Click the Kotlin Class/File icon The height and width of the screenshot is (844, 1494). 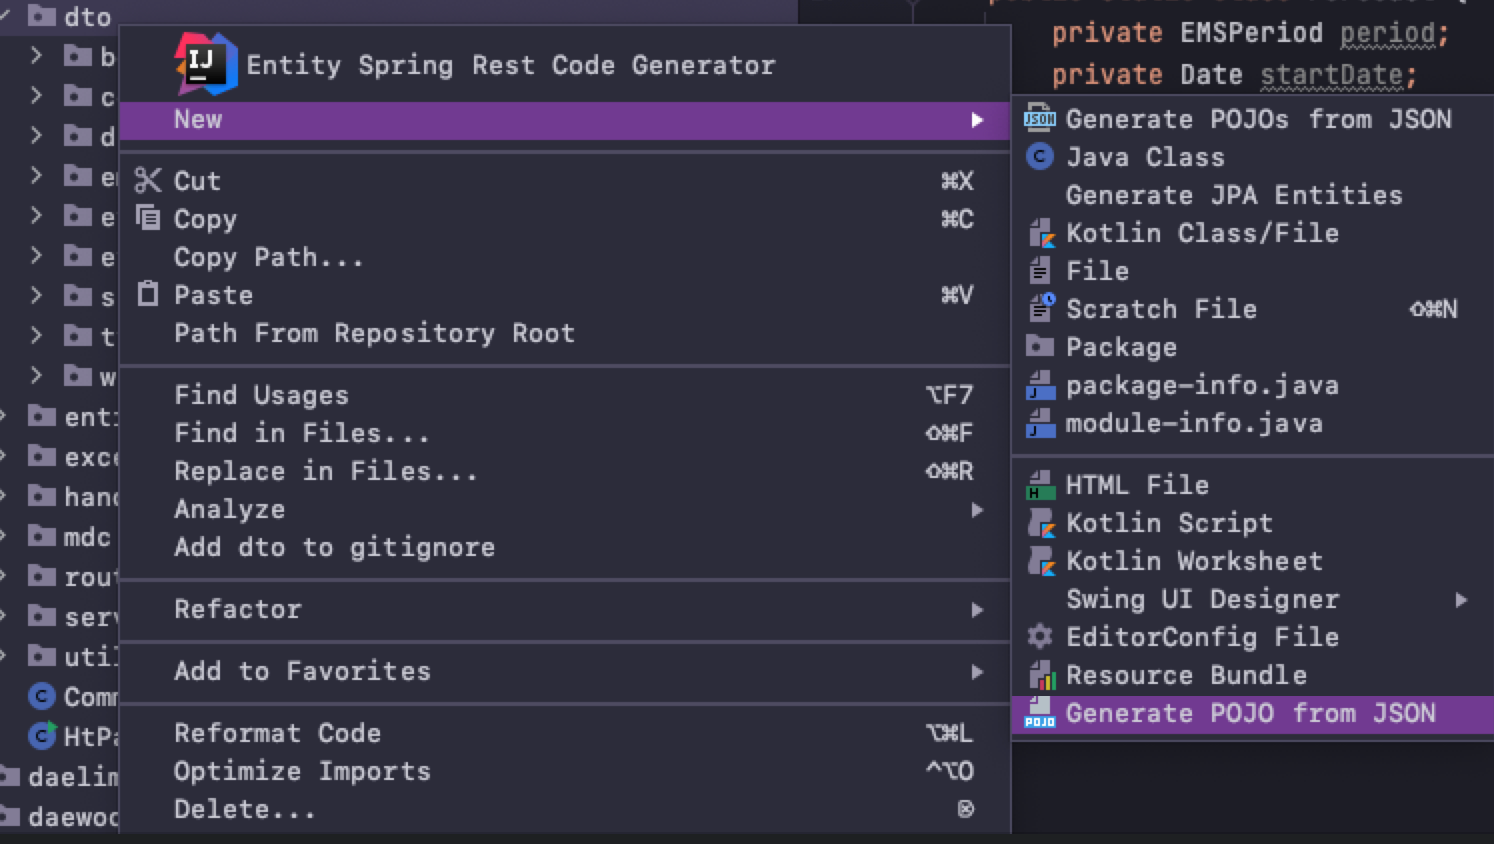(x=1040, y=233)
